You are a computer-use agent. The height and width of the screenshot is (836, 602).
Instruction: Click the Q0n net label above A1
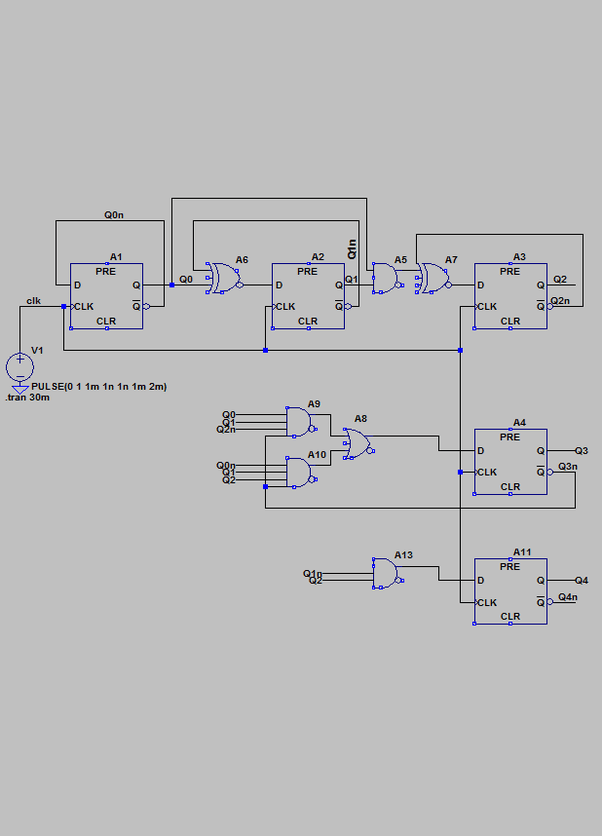(114, 215)
